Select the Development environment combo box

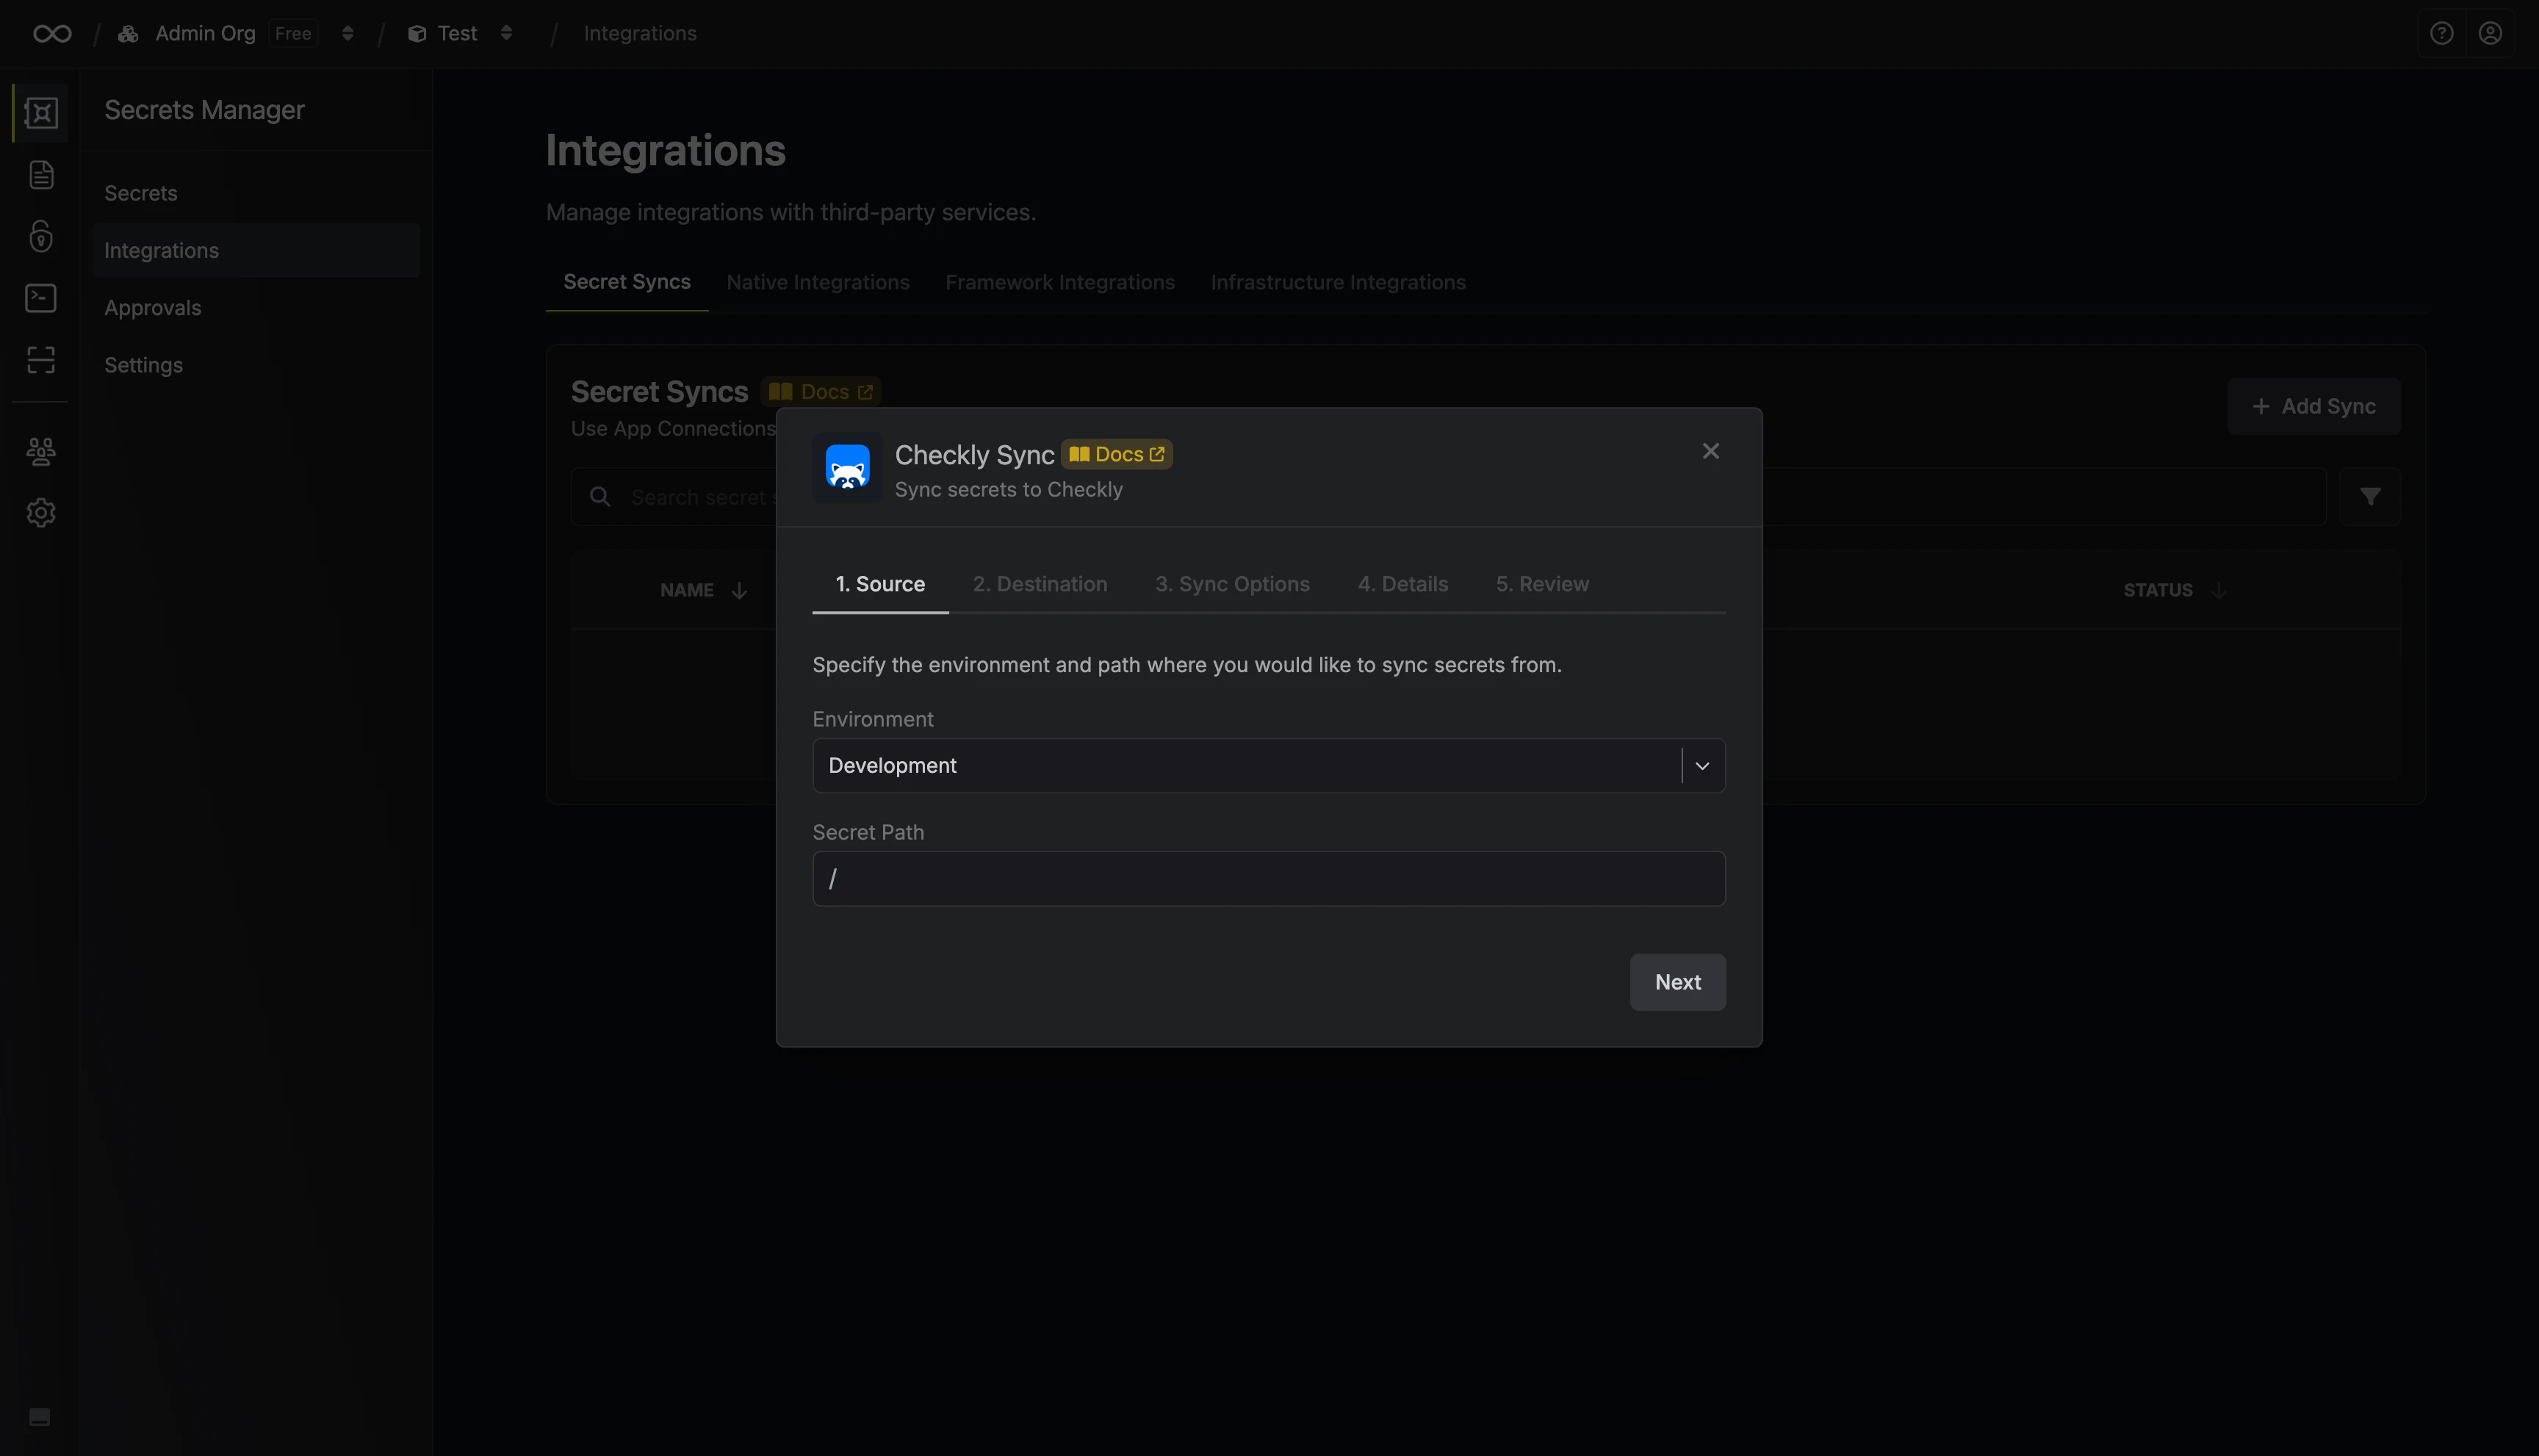(1269, 766)
